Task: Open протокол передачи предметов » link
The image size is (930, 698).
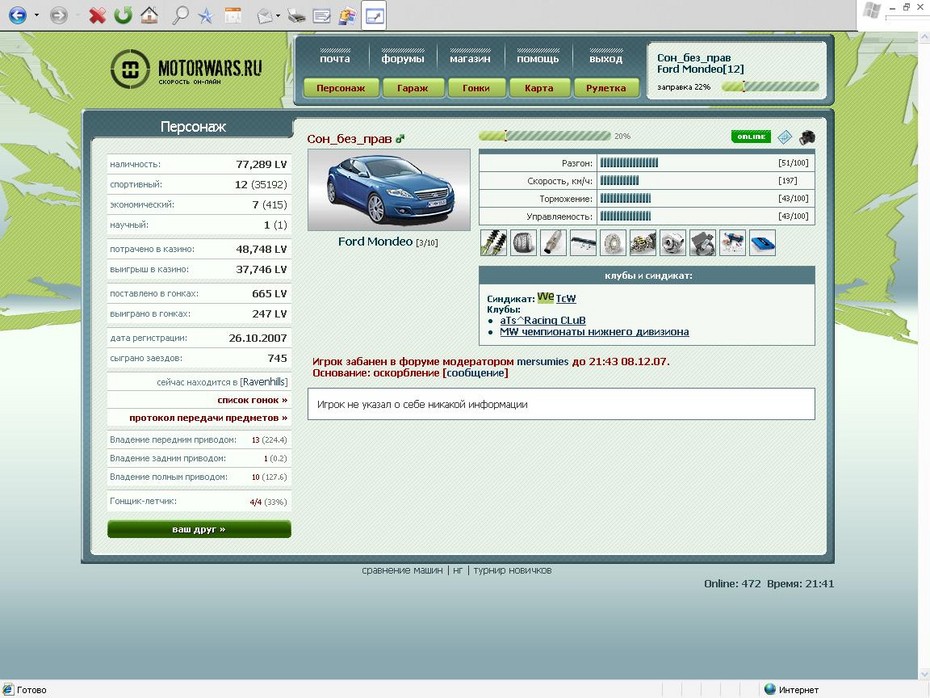Action: pos(208,417)
